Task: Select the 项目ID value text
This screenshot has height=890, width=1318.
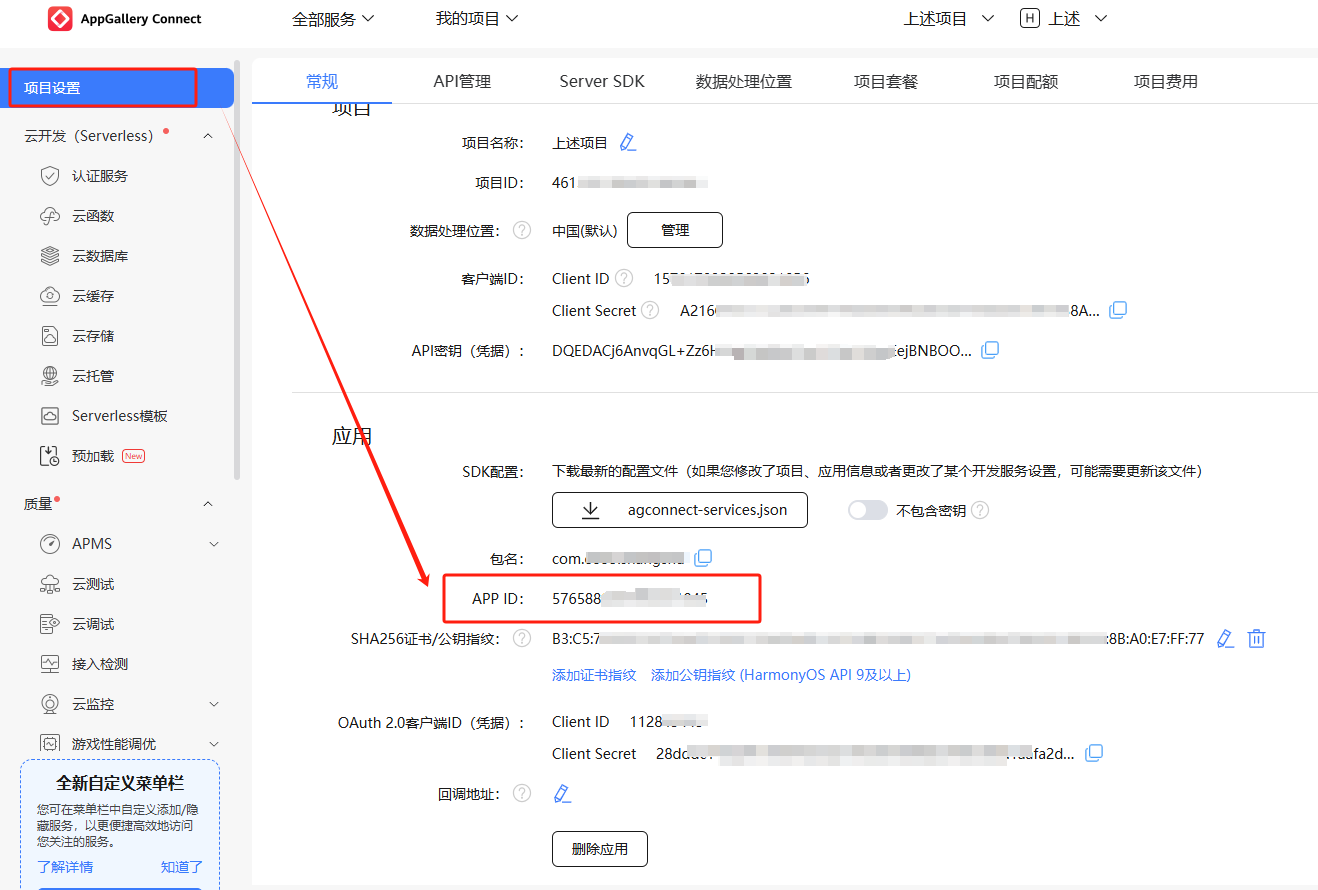Action: coord(630,183)
